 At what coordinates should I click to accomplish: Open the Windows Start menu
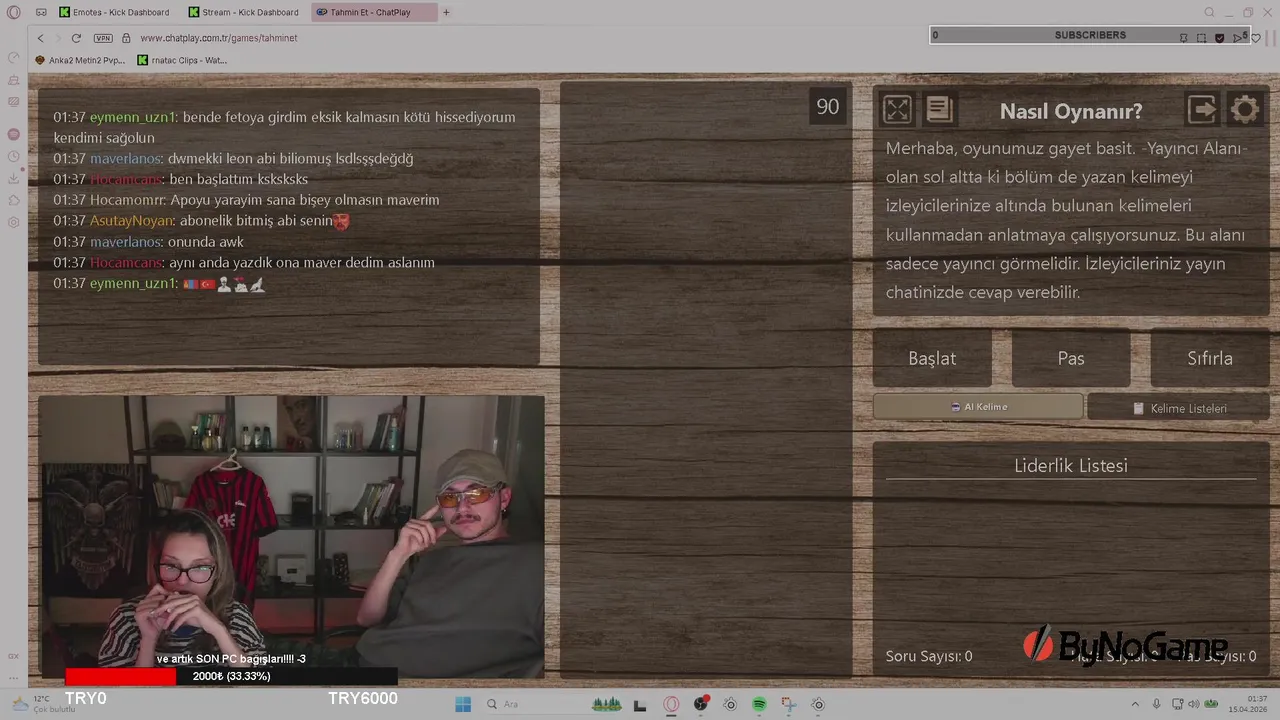[x=463, y=704]
